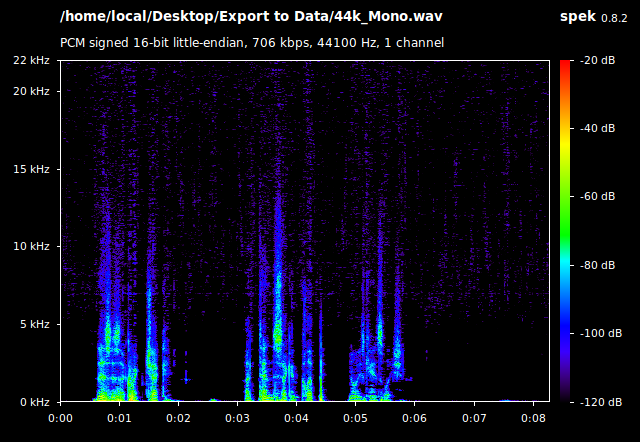Click the 10 kHz frequency label
This screenshot has width=640, height=442.
click(31, 247)
